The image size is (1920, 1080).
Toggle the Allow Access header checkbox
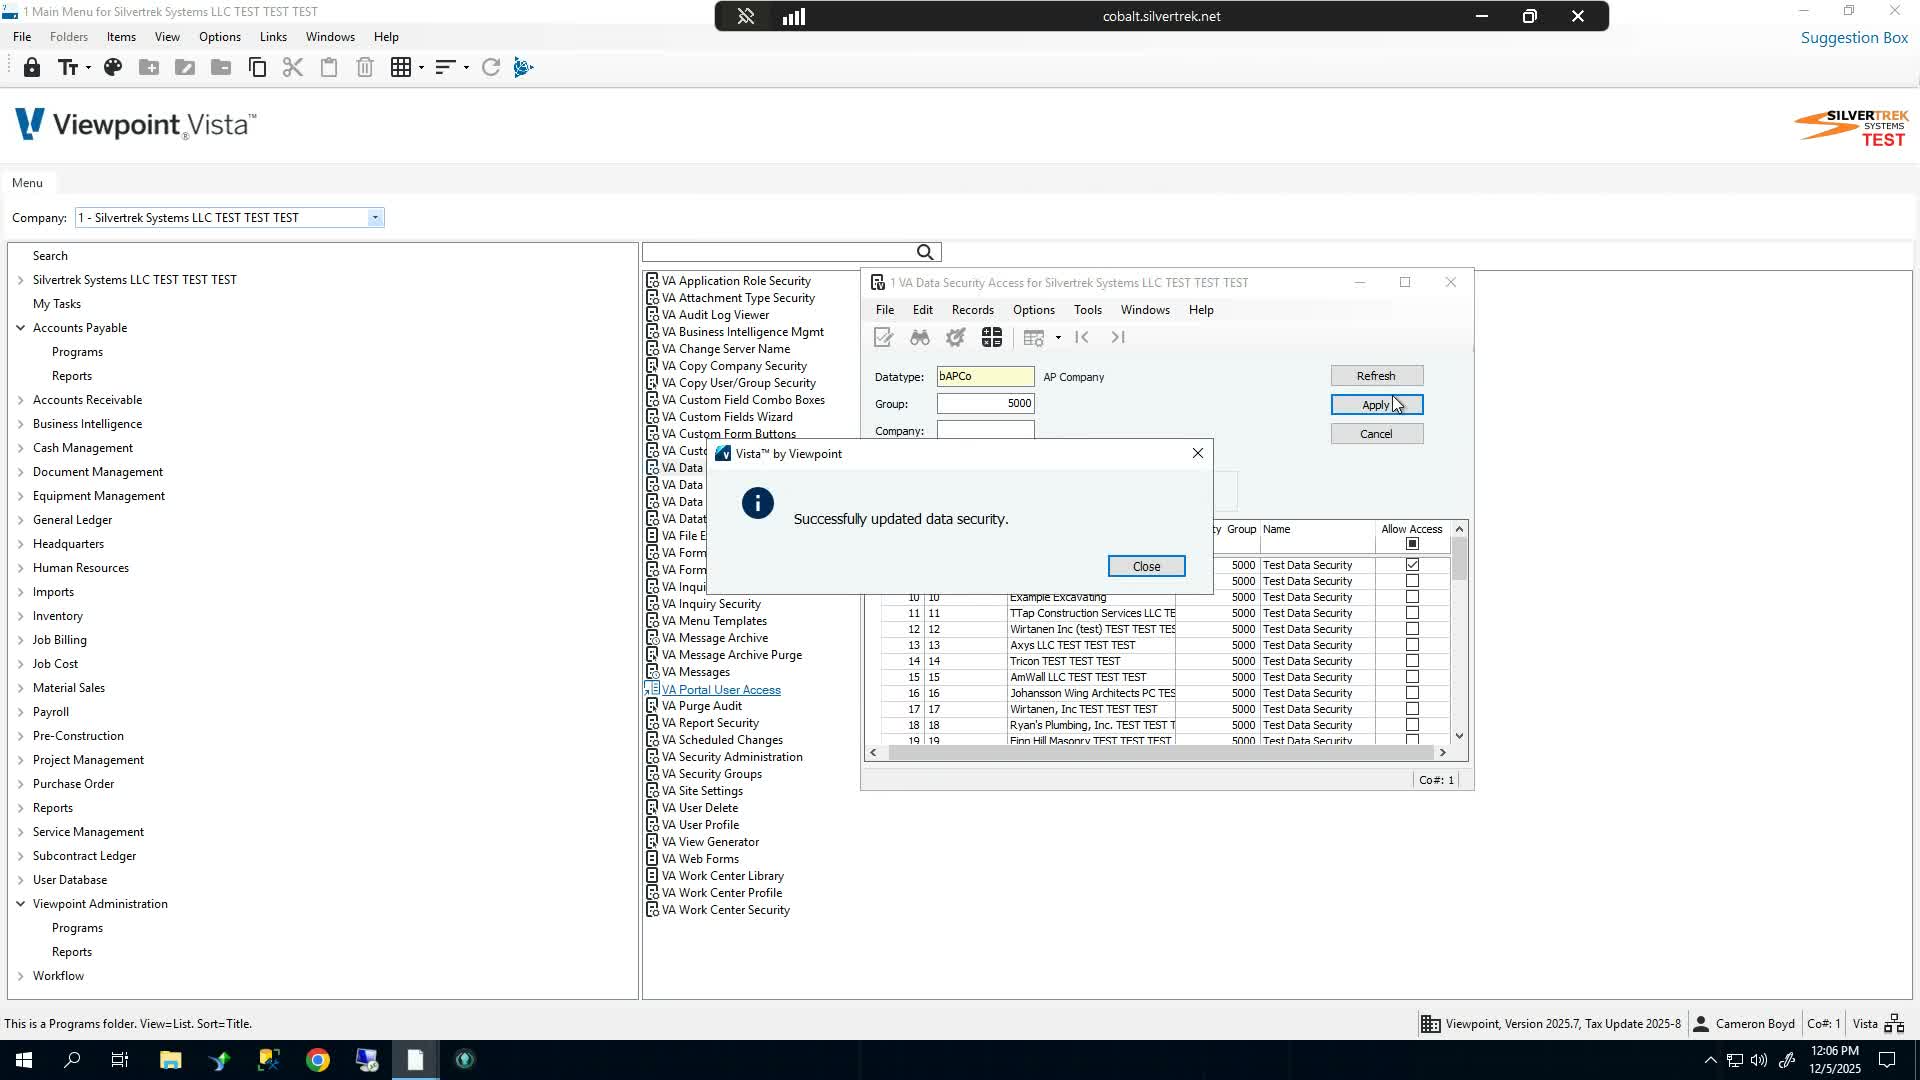tap(1412, 544)
